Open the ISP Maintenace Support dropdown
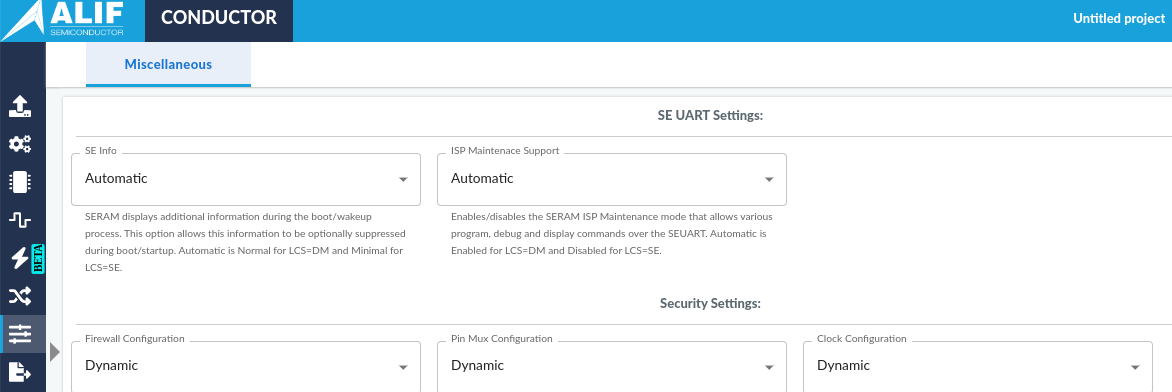 611,179
